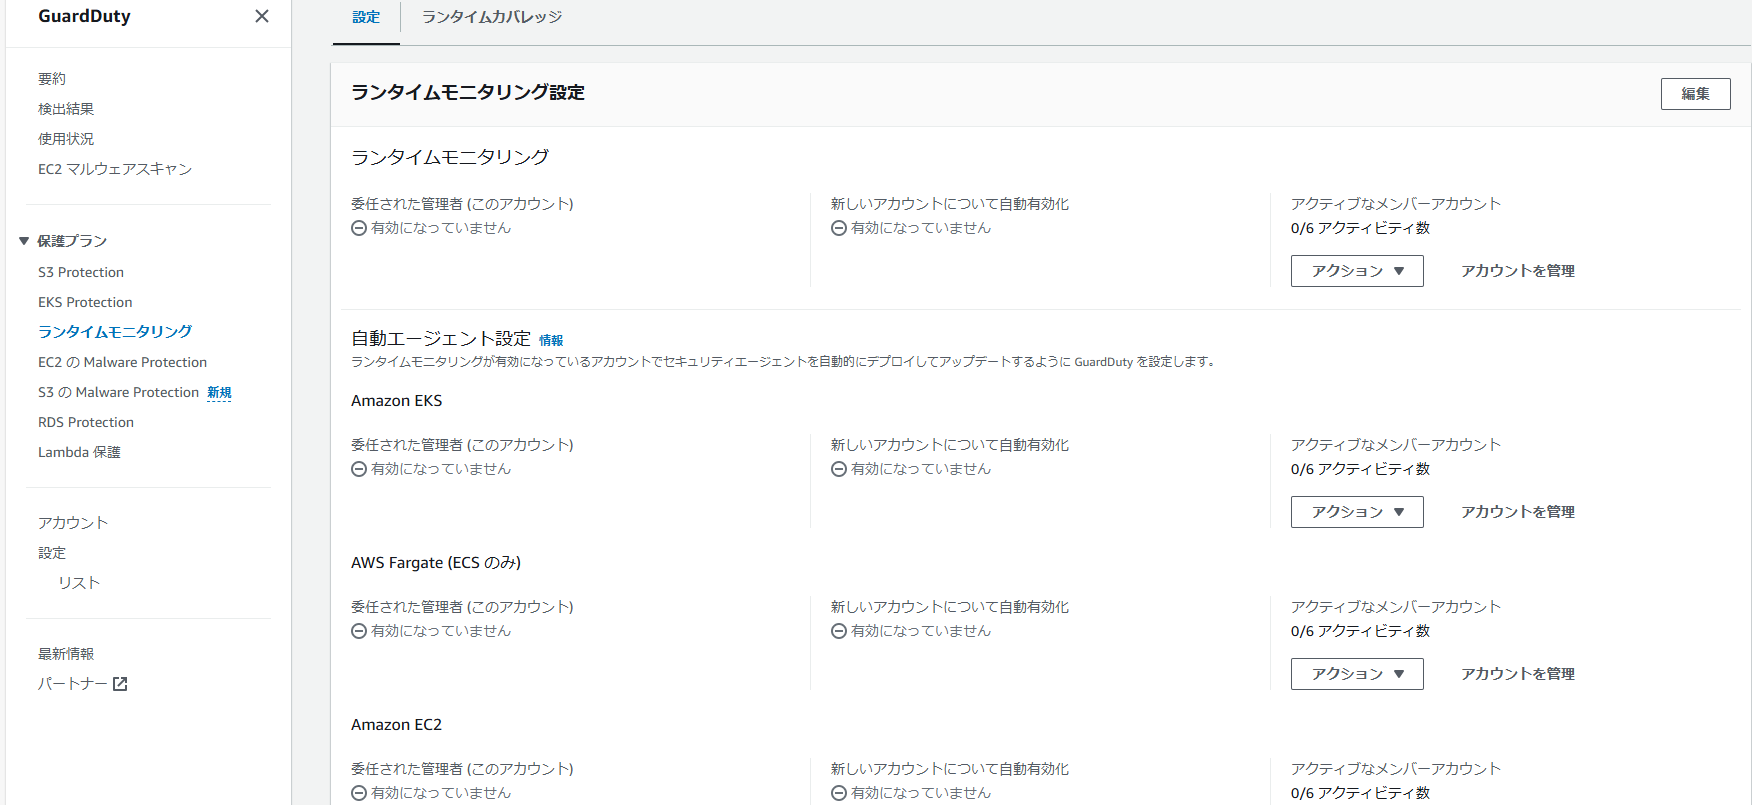Click Amazon EC2 委任された管理者 disabled status icon
This screenshot has height=805, width=1752.
click(x=359, y=793)
